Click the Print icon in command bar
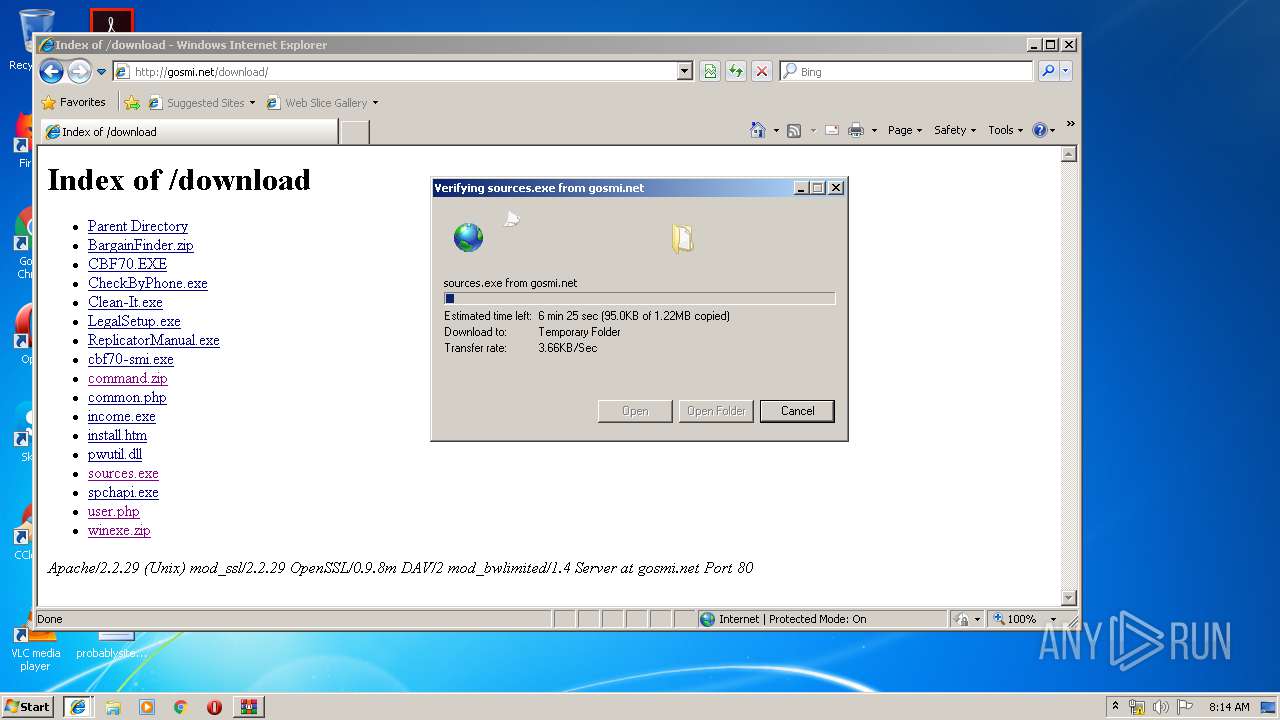 (x=856, y=130)
